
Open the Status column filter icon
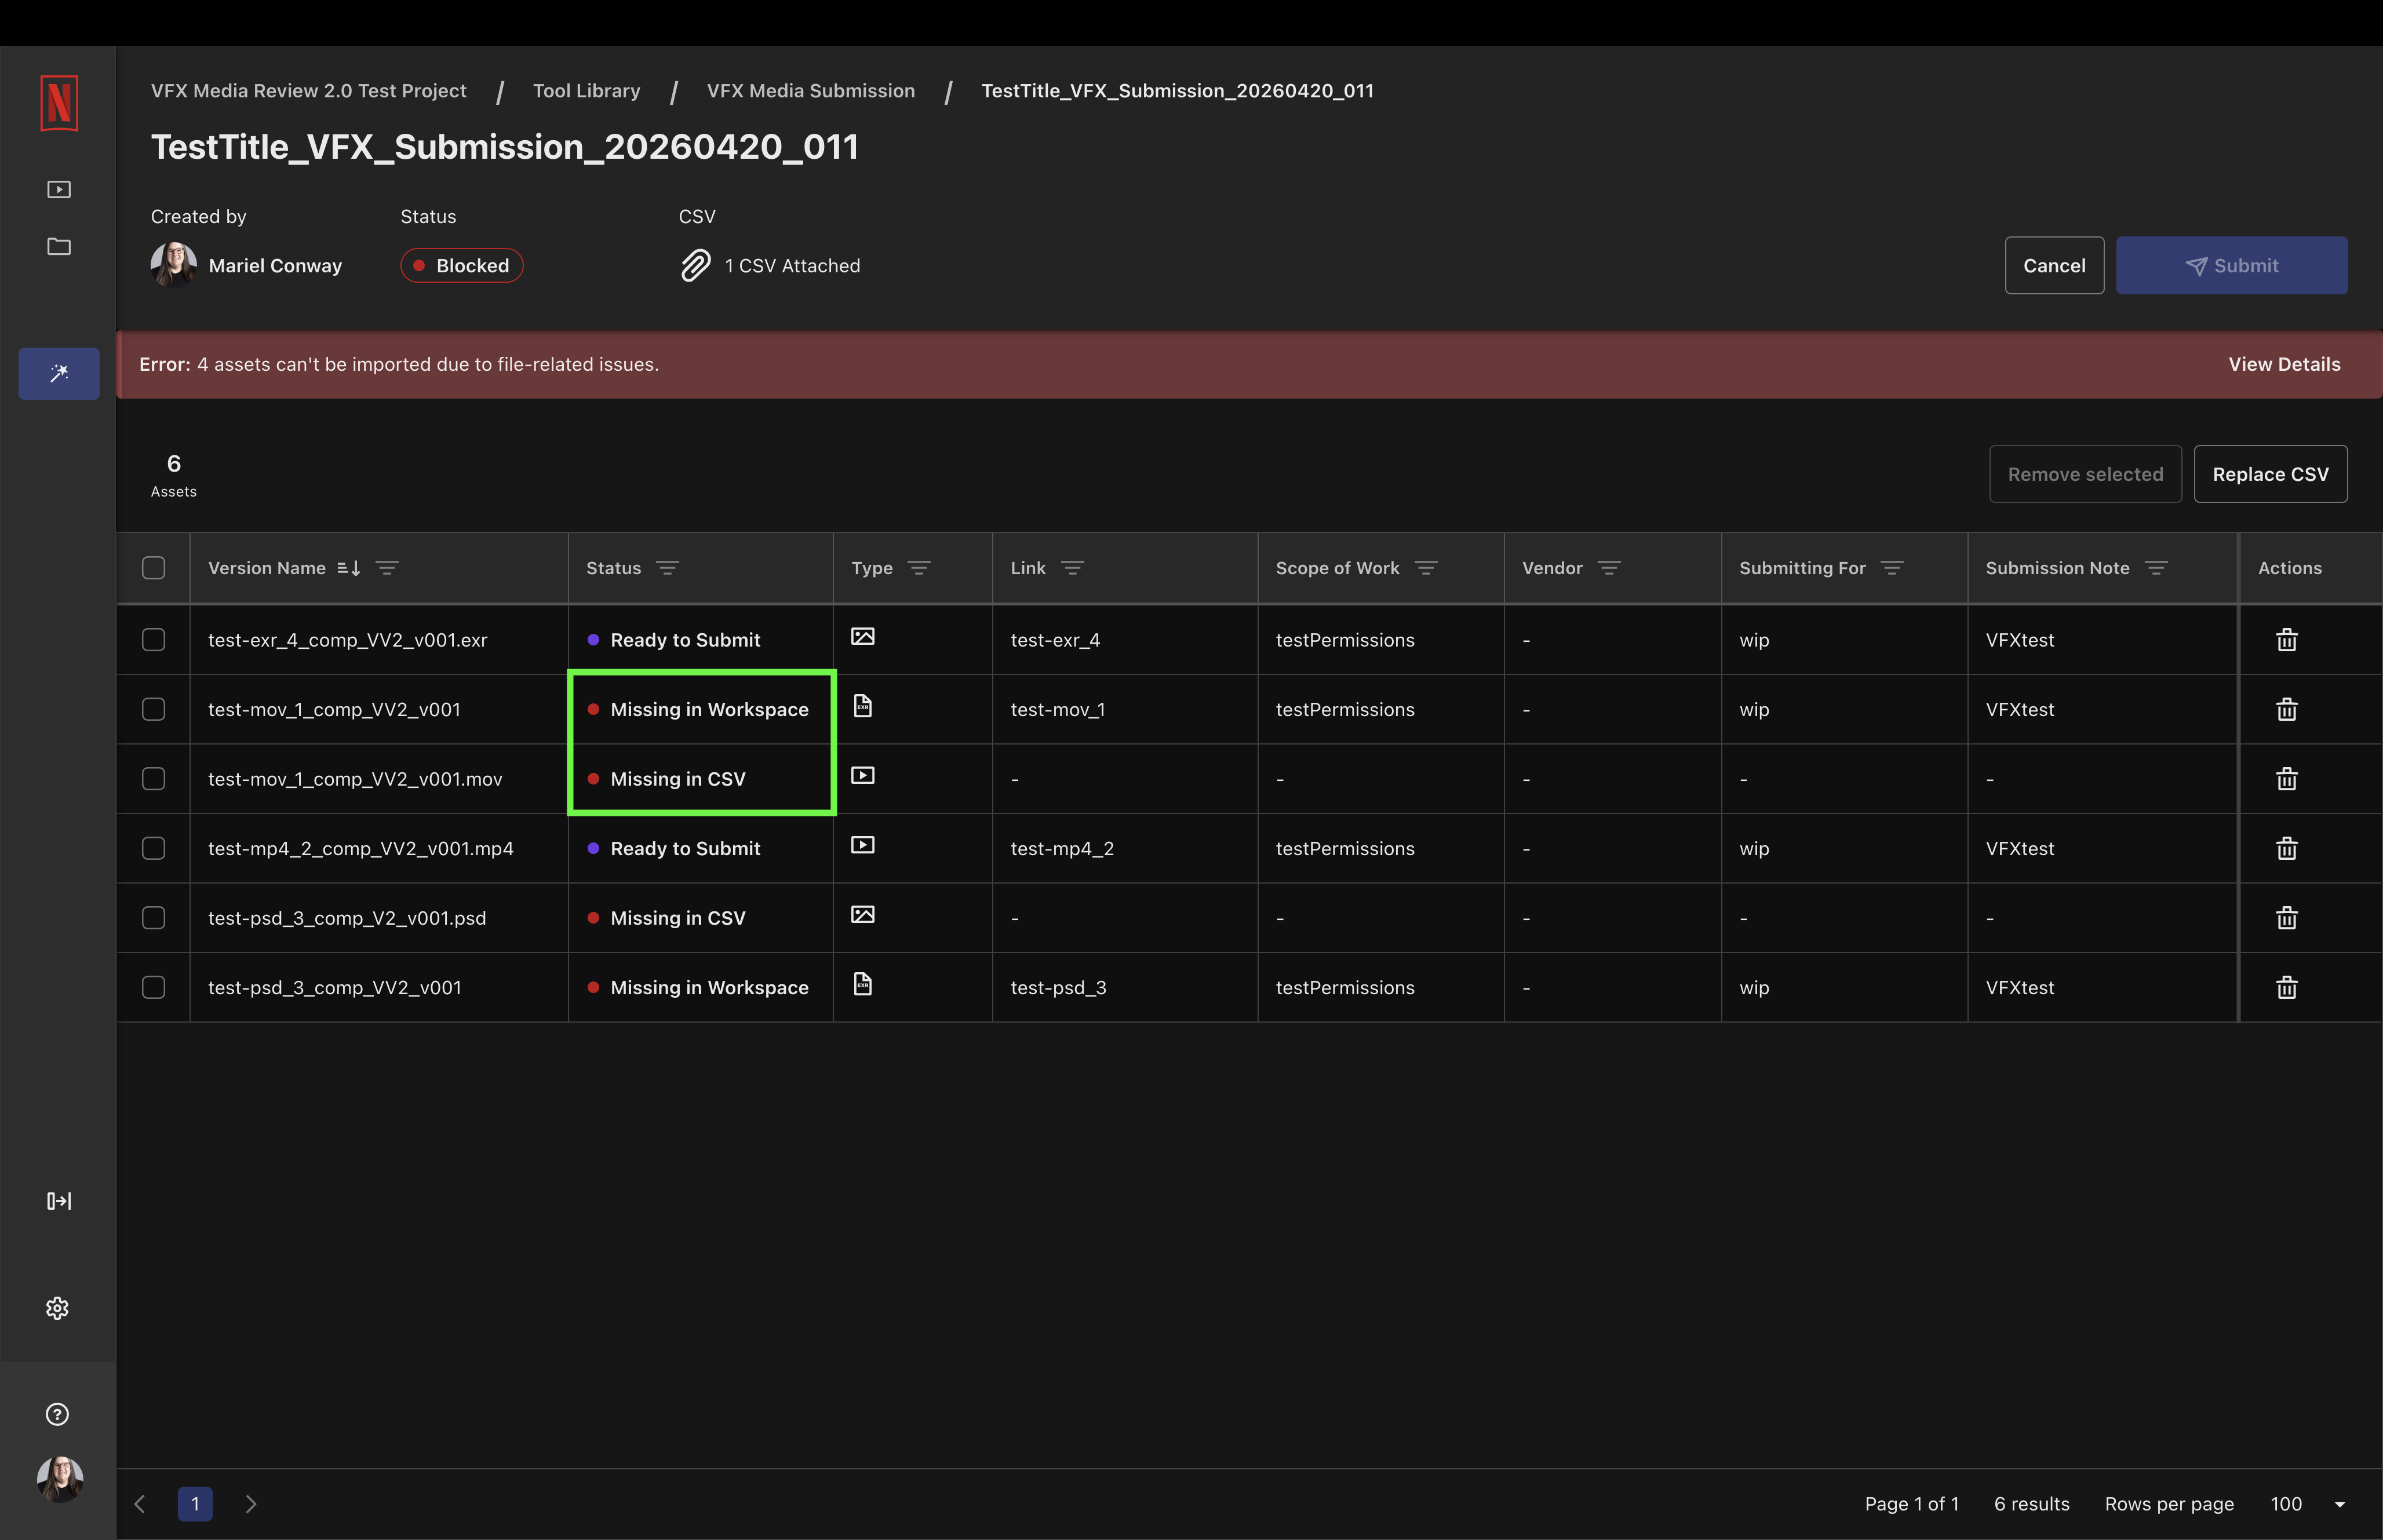667,568
